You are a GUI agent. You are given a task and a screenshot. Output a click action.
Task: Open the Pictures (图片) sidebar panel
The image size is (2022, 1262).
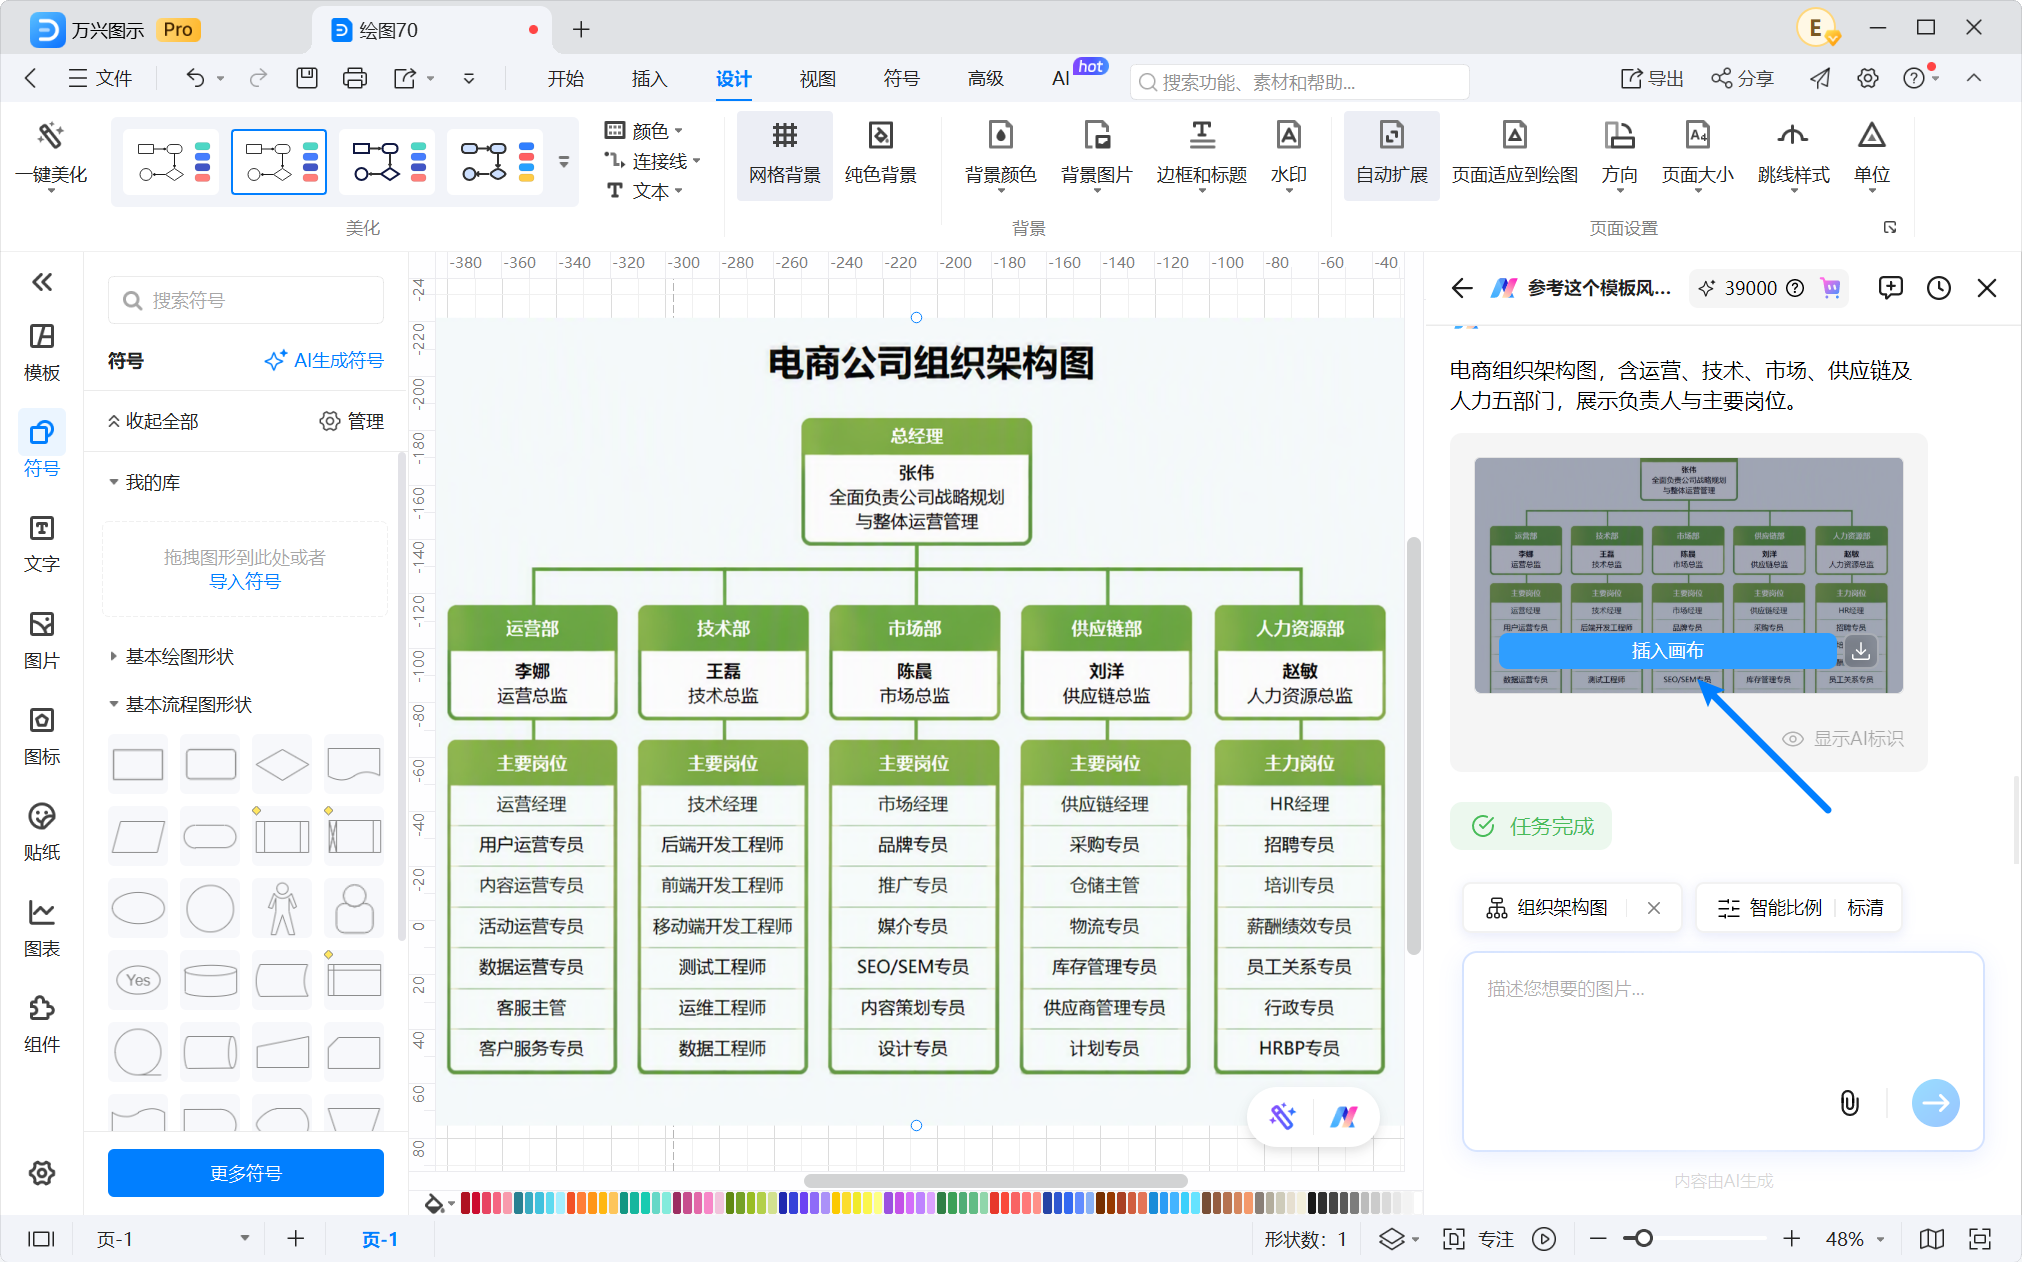tap(41, 640)
